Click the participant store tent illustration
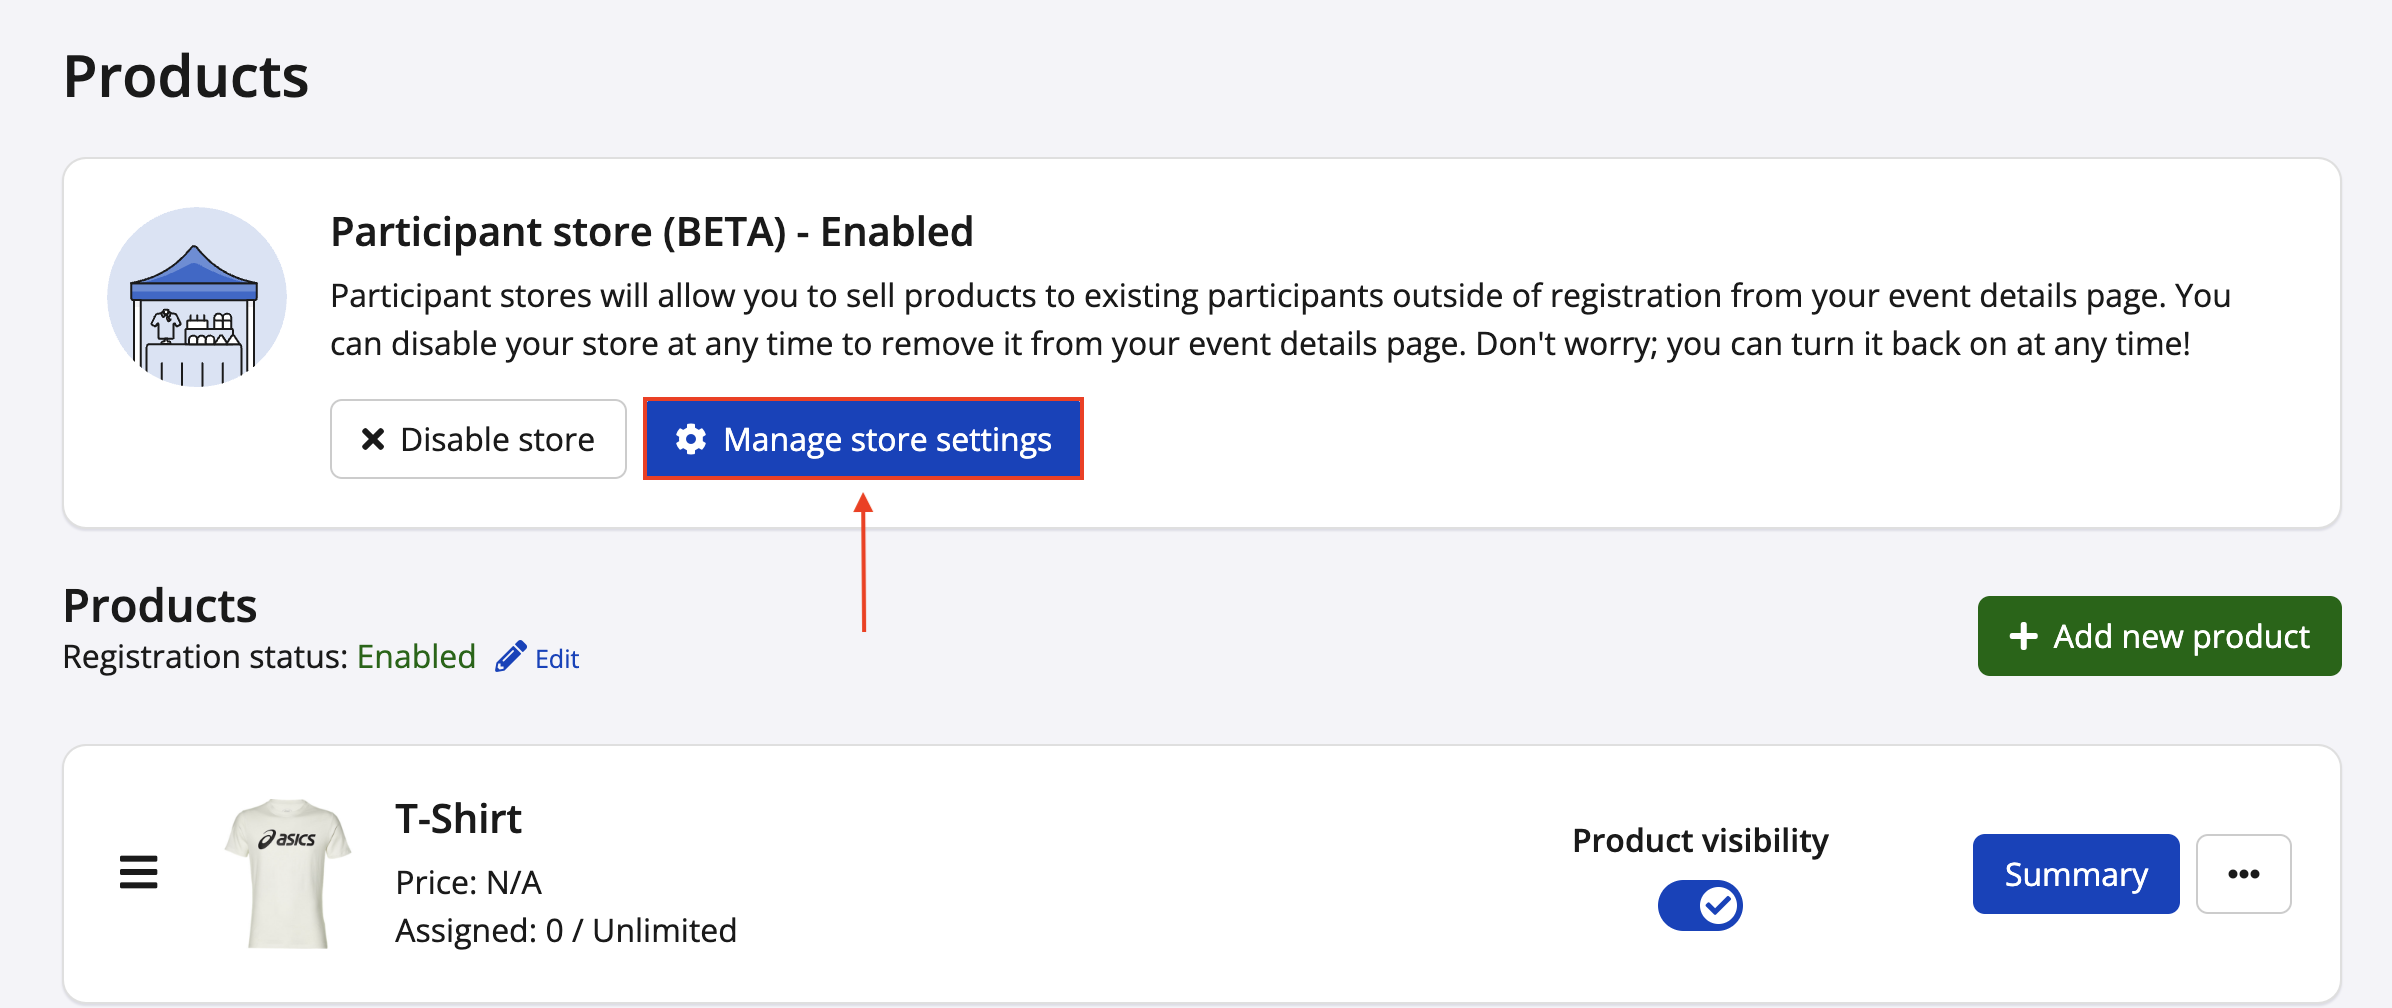Image resolution: width=2392 pixels, height=1008 pixels. tap(196, 297)
